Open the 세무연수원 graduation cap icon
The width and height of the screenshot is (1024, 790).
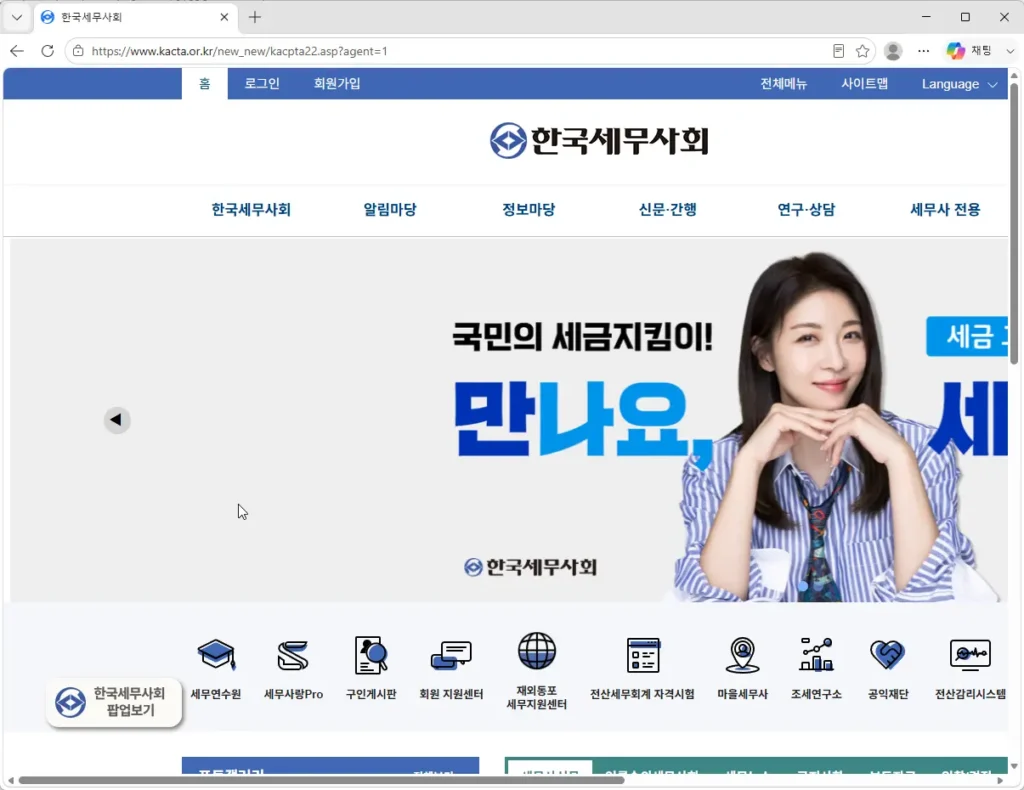pos(216,654)
